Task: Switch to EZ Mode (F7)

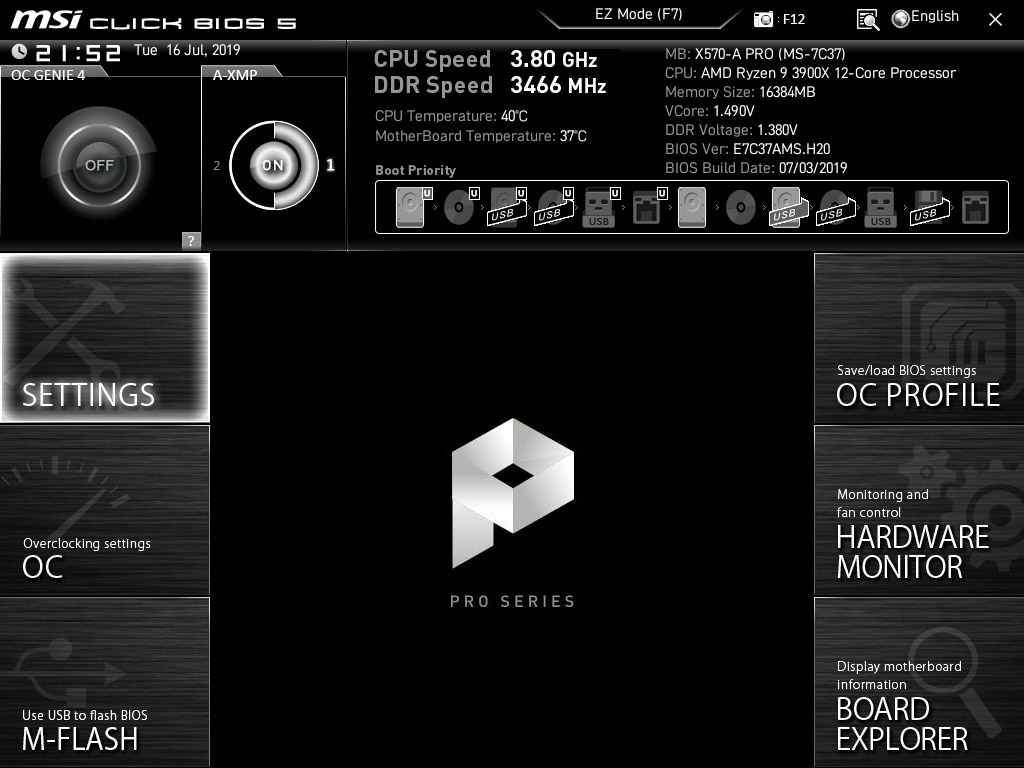Action: (x=642, y=15)
